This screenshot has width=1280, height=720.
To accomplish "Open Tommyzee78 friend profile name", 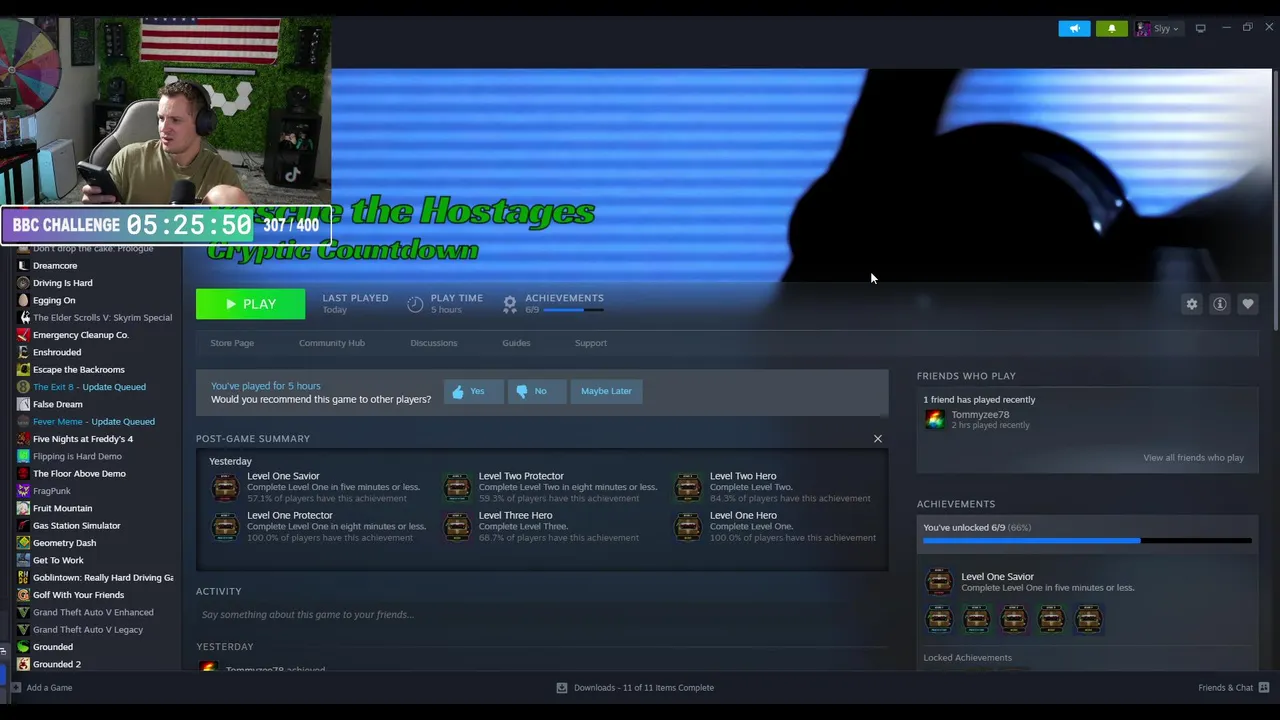I will coord(980,414).
